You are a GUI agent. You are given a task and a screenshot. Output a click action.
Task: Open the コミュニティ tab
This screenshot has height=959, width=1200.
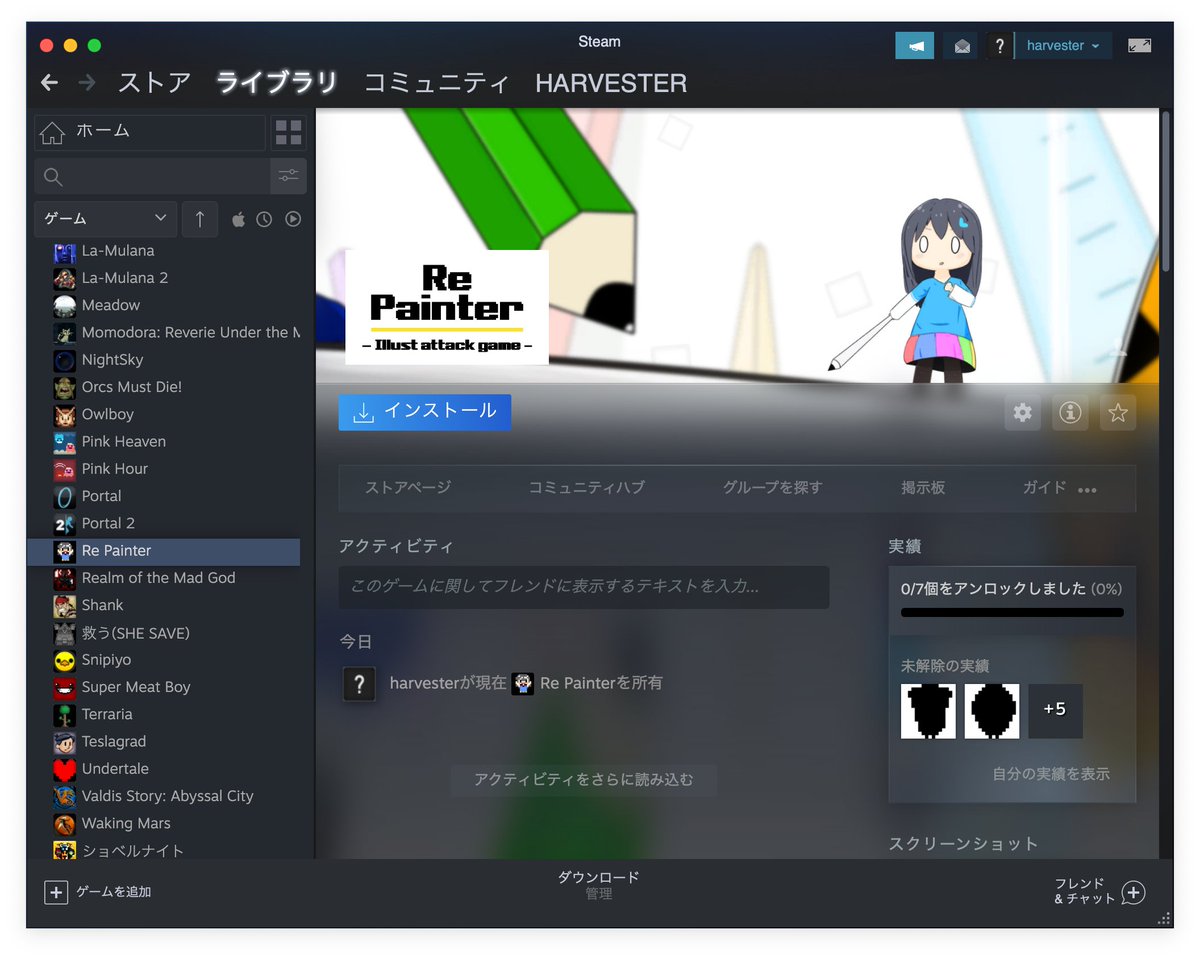tap(436, 83)
